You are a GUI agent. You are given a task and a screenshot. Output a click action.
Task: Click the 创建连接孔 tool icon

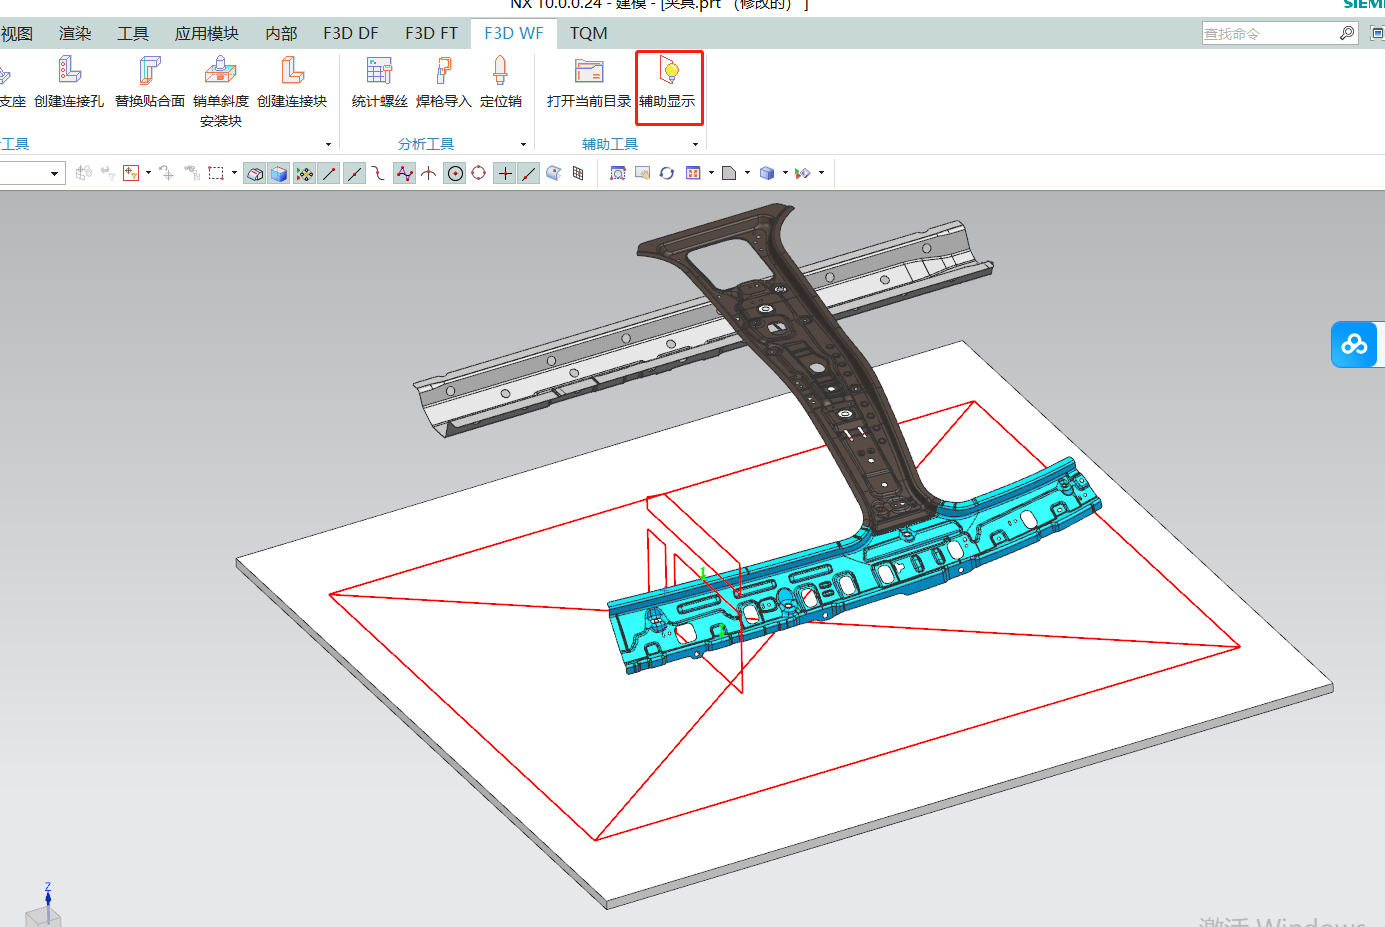tap(69, 70)
